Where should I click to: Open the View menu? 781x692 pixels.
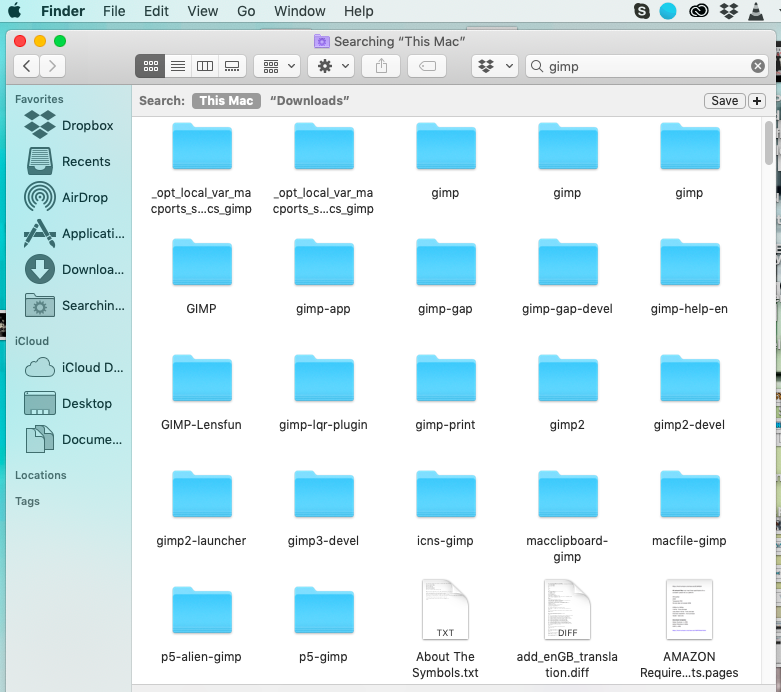(203, 10)
